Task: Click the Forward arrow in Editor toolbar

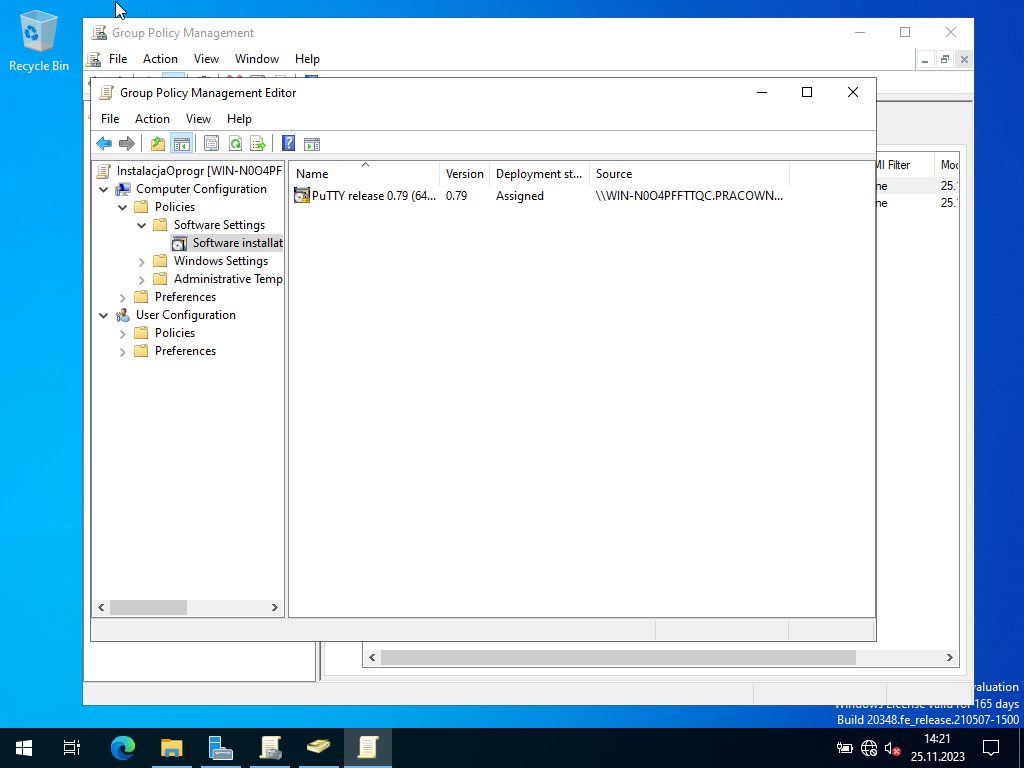Action: tap(127, 144)
